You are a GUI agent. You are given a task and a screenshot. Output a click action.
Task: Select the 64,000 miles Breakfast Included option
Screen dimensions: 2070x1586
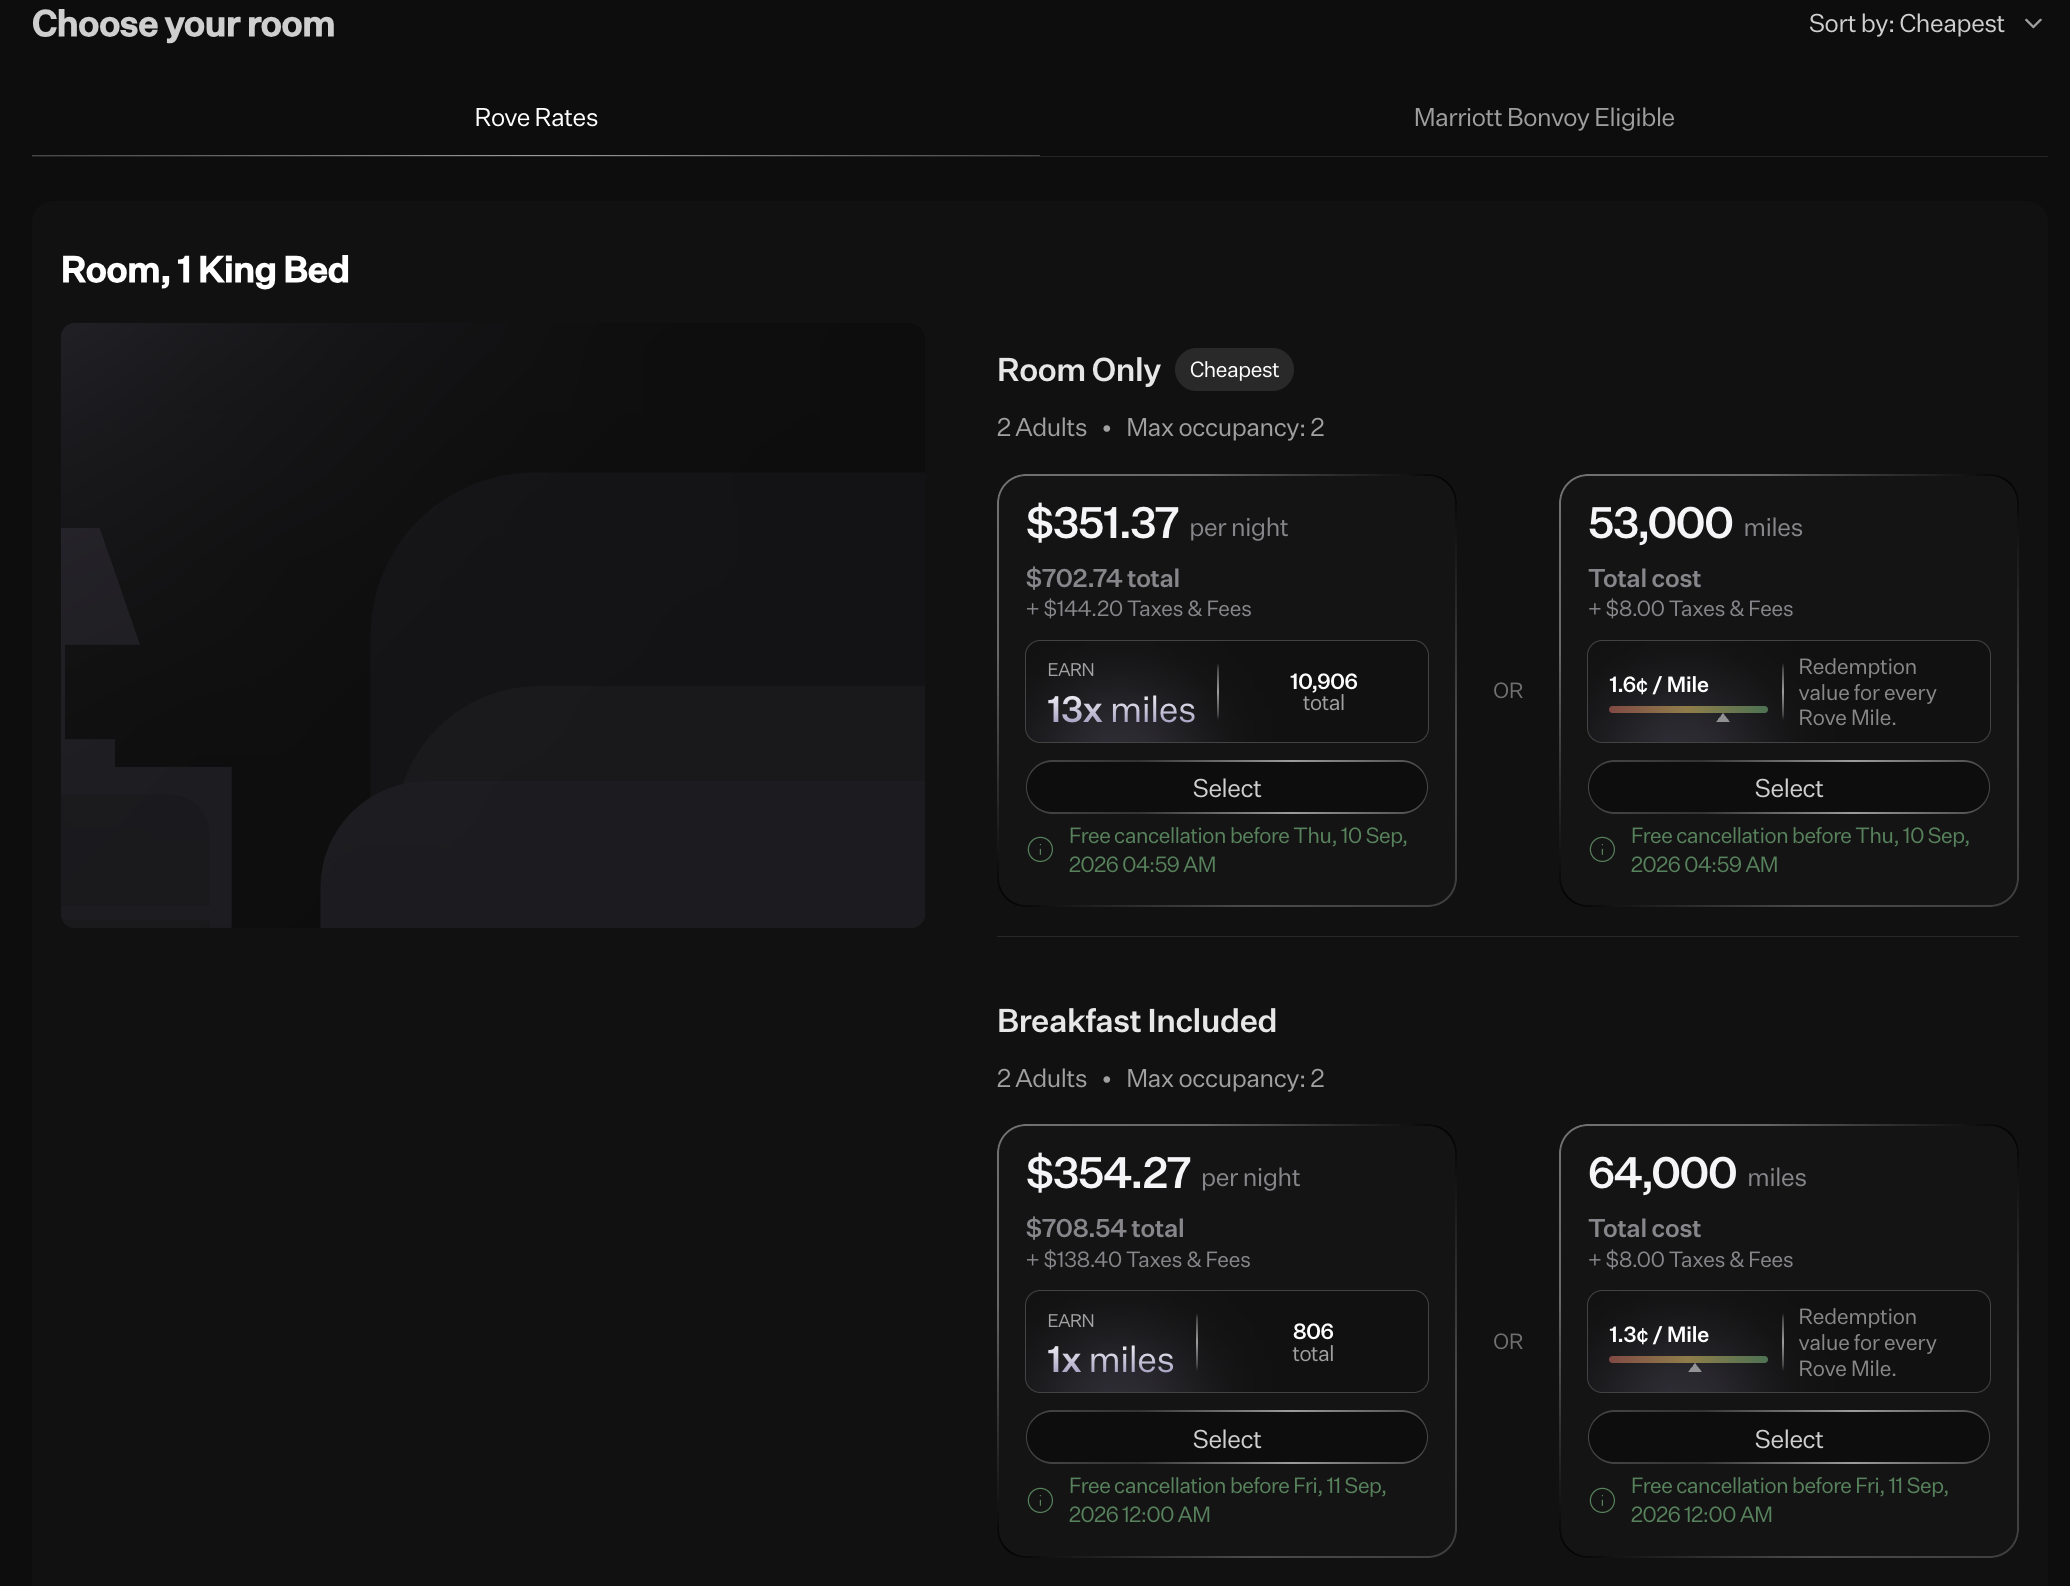[x=1788, y=1438]
